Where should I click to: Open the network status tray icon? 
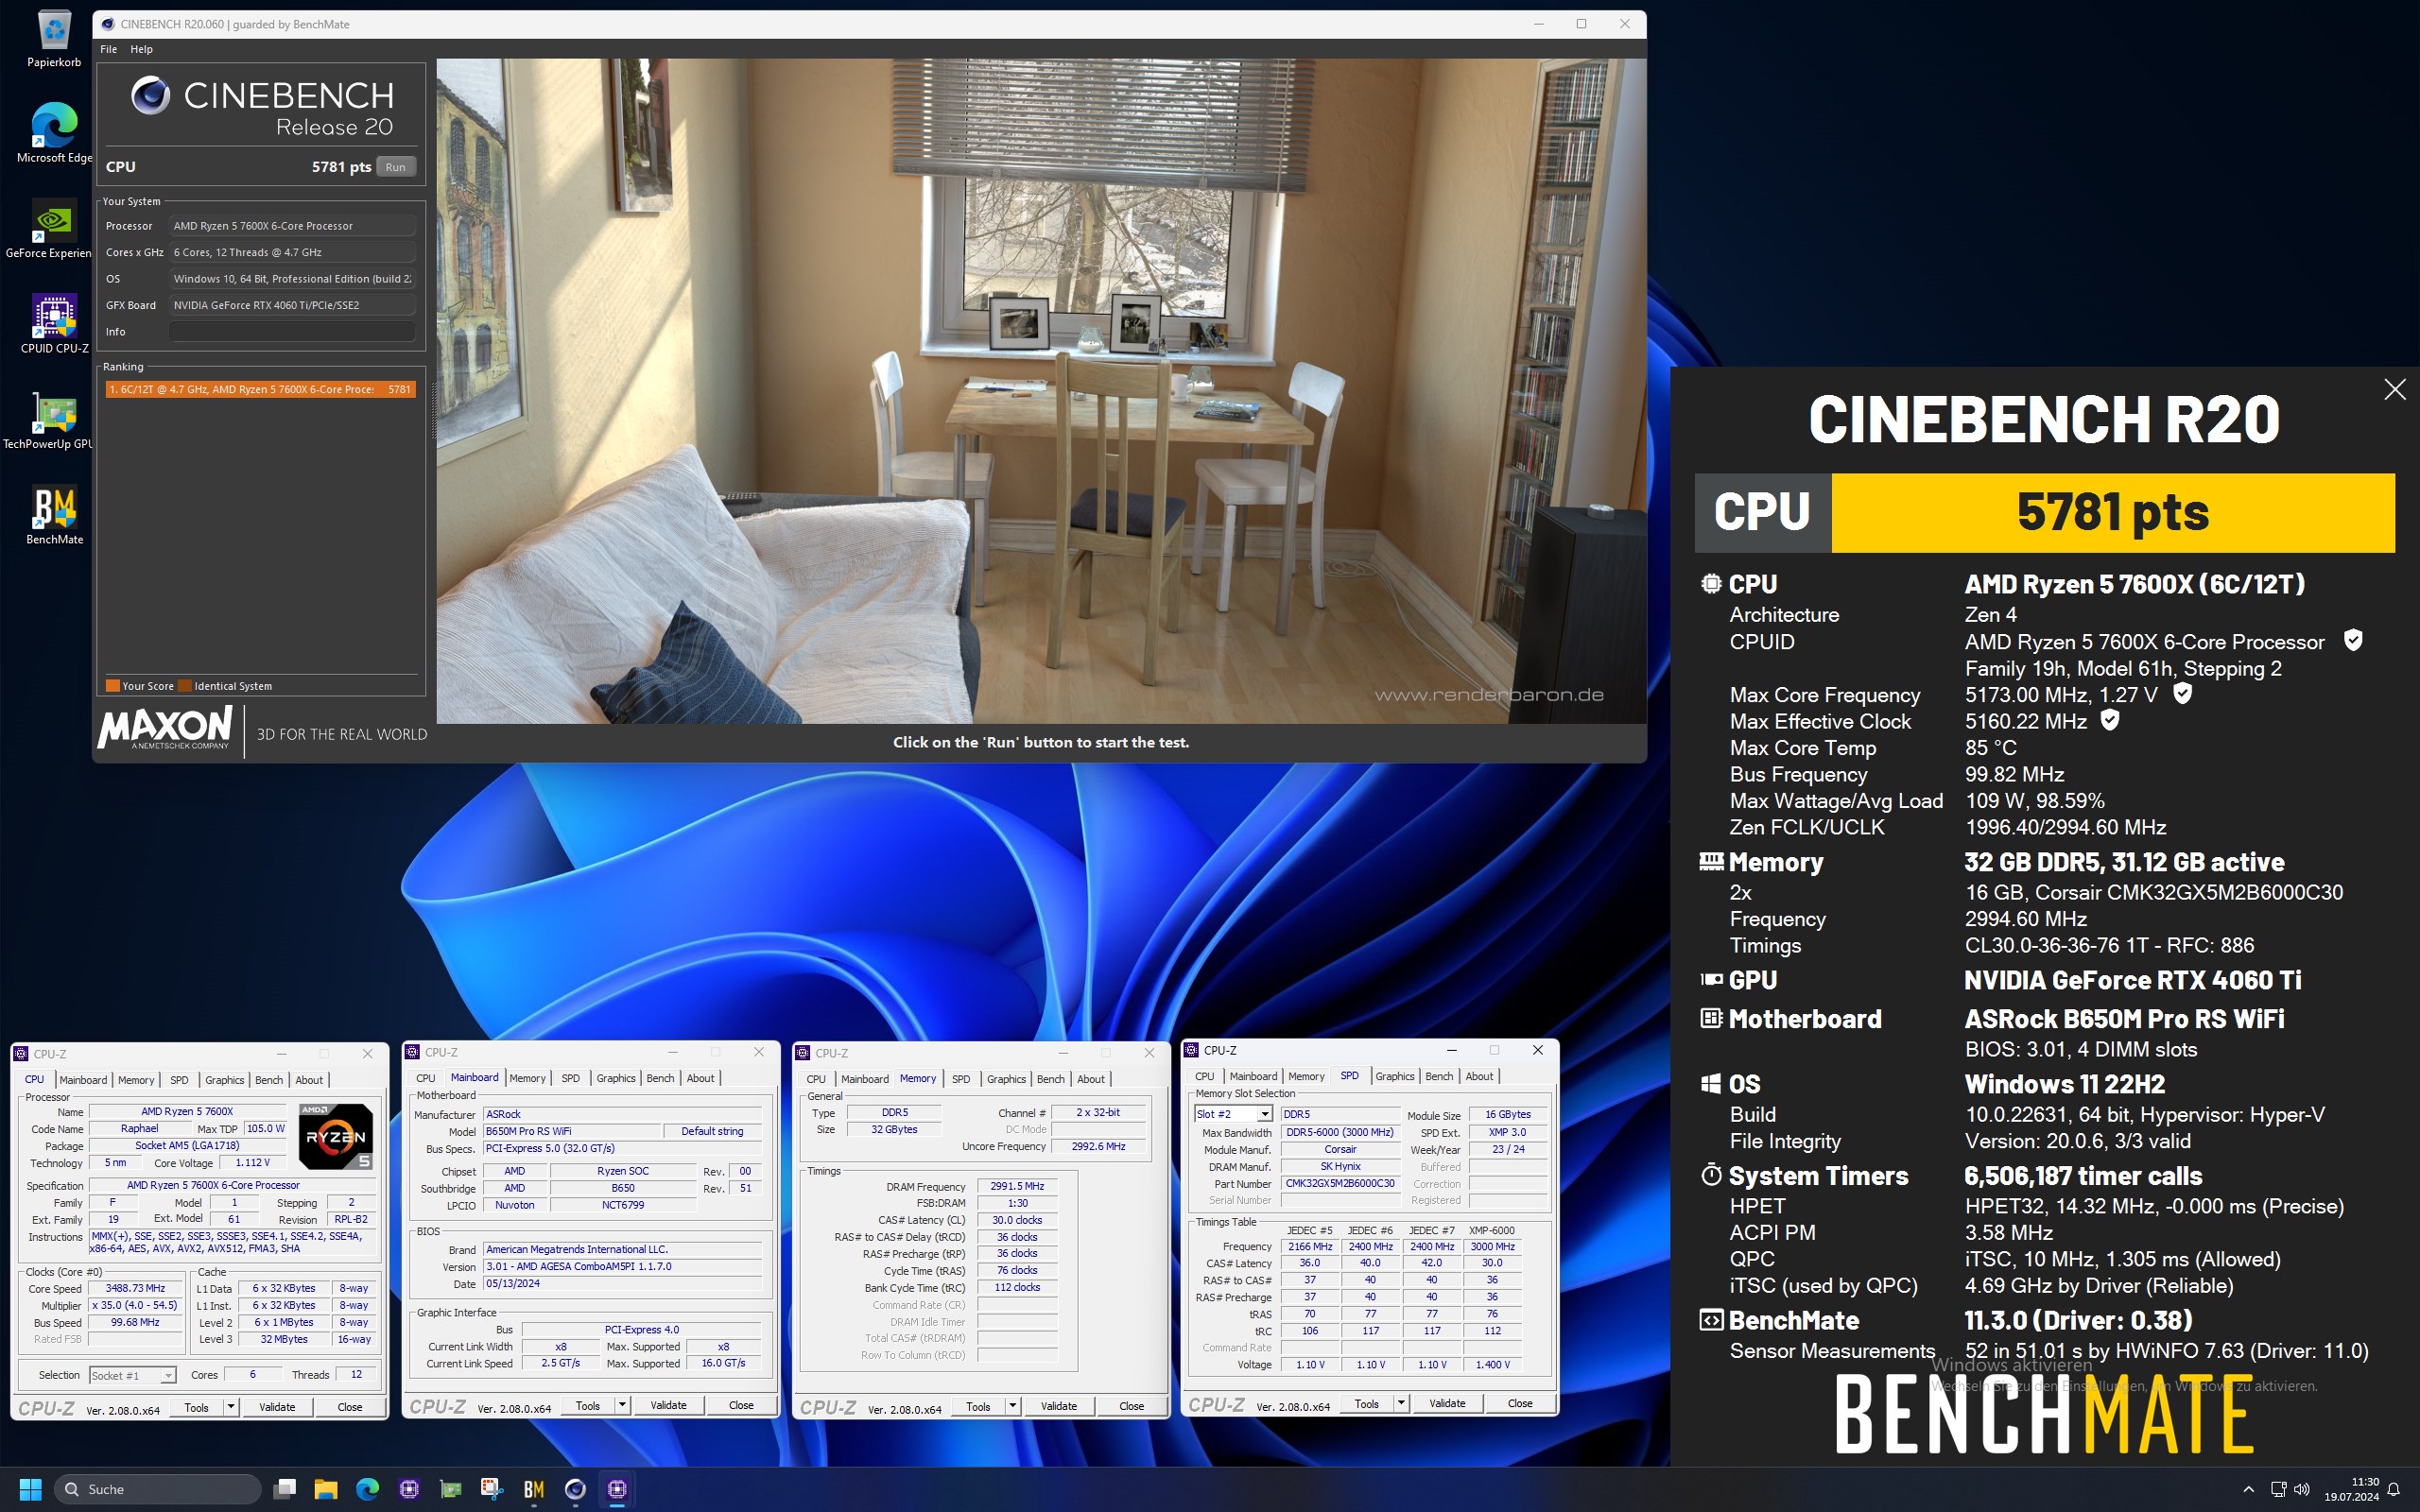[2277, 1489]
